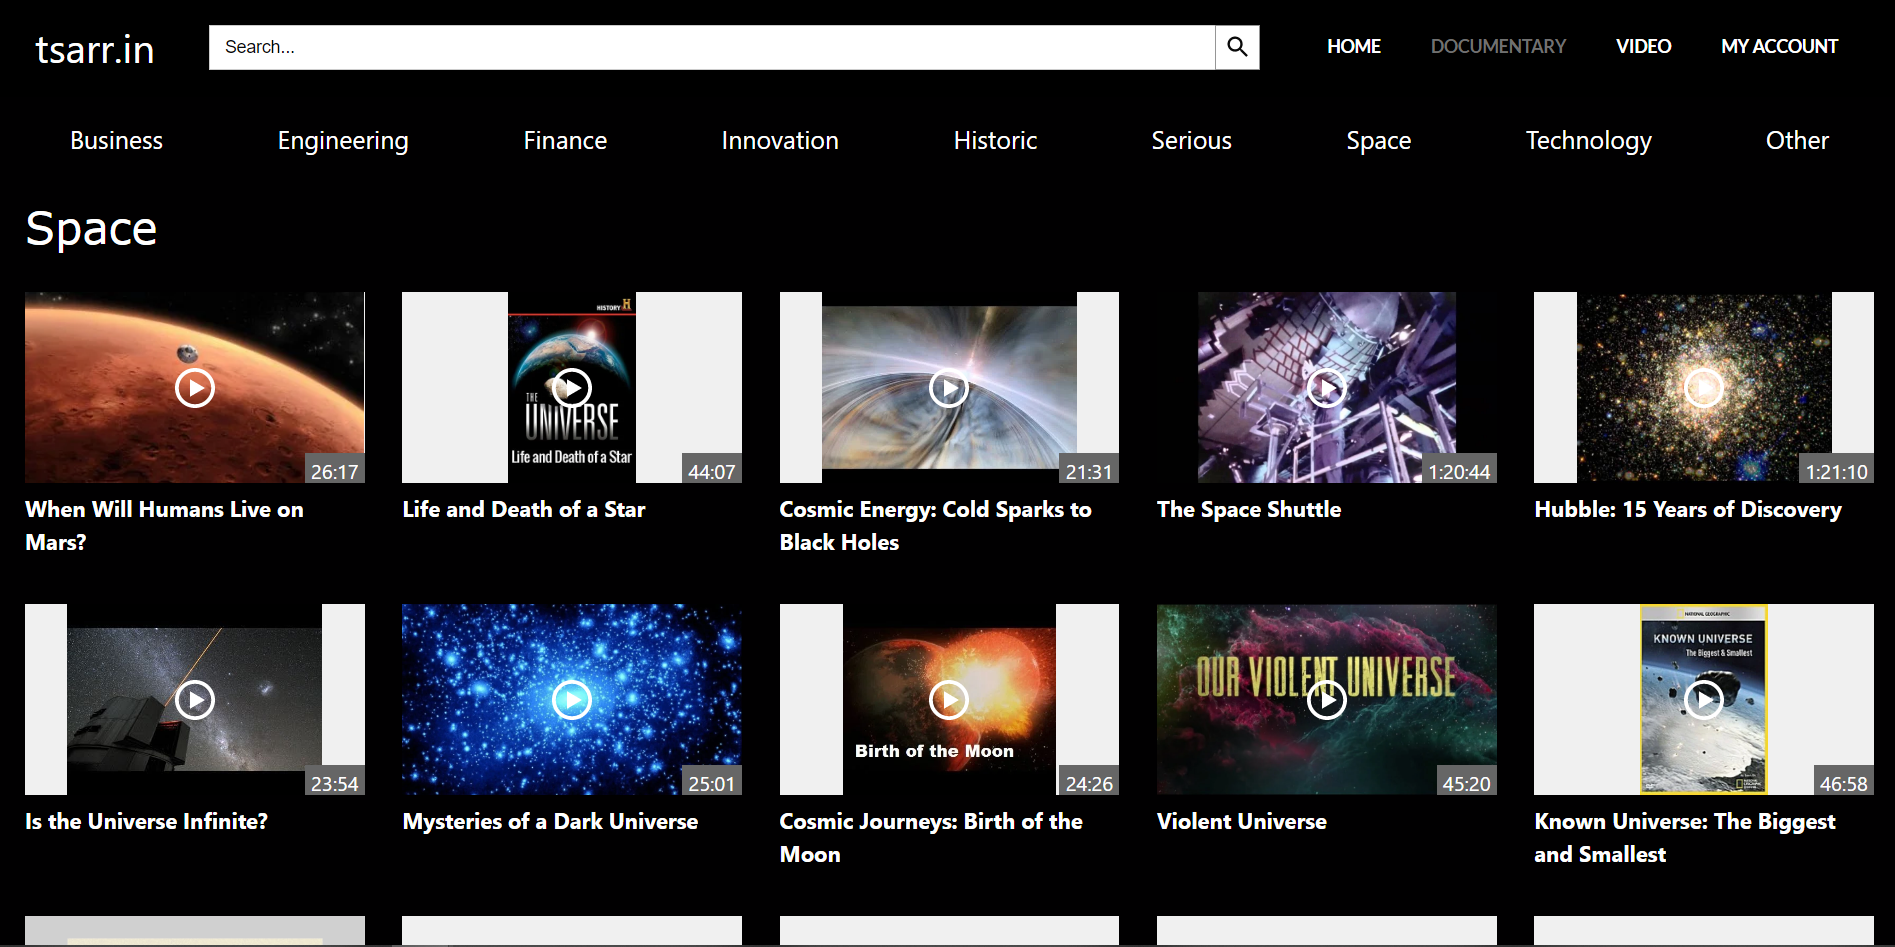The image size is (1895, 947).
Task: Select the Space category
Action: click(x=1378, y=141)
